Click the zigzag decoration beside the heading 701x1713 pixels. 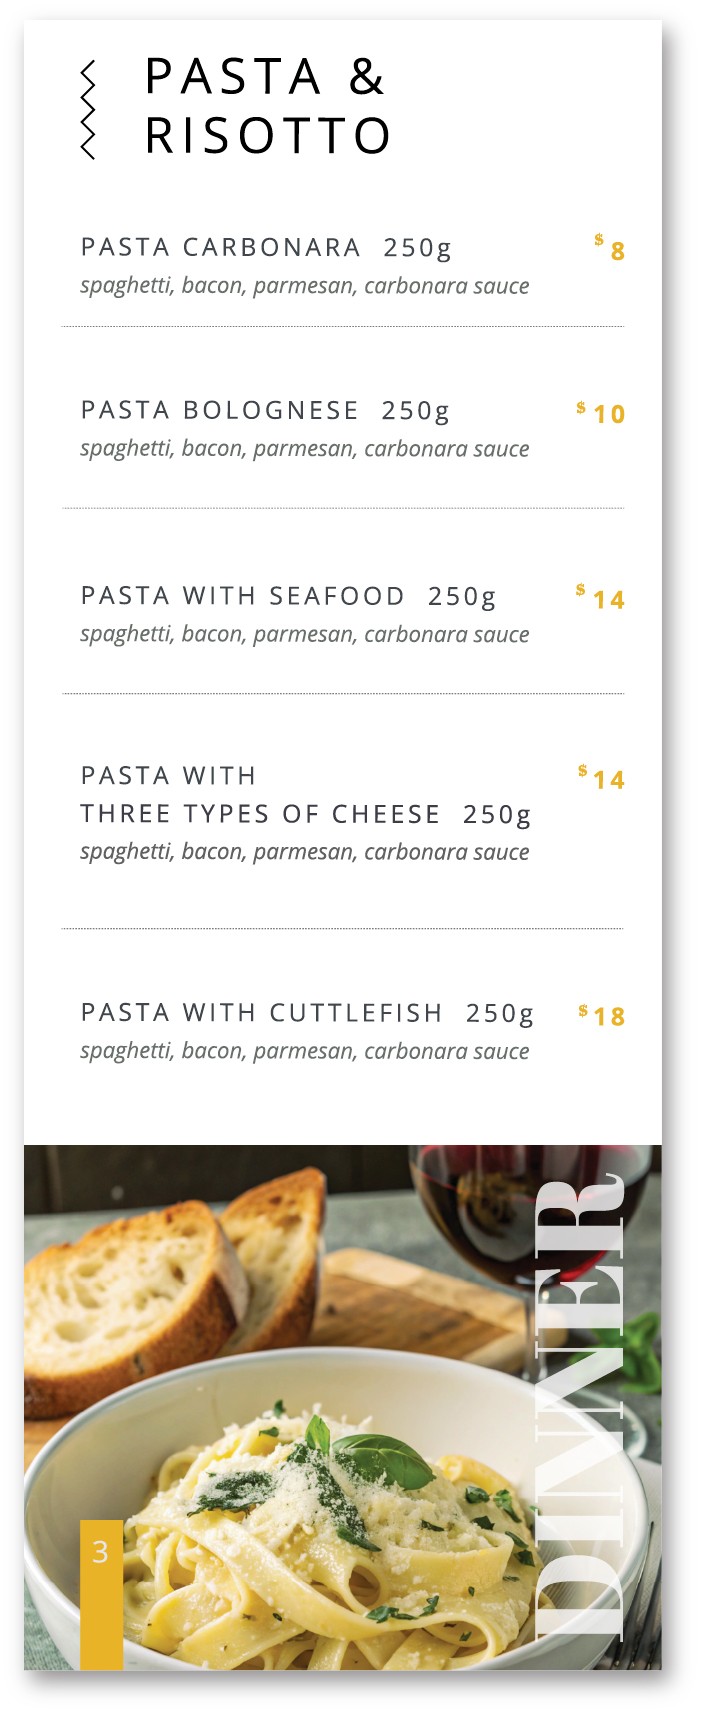(x=88, y=110)
